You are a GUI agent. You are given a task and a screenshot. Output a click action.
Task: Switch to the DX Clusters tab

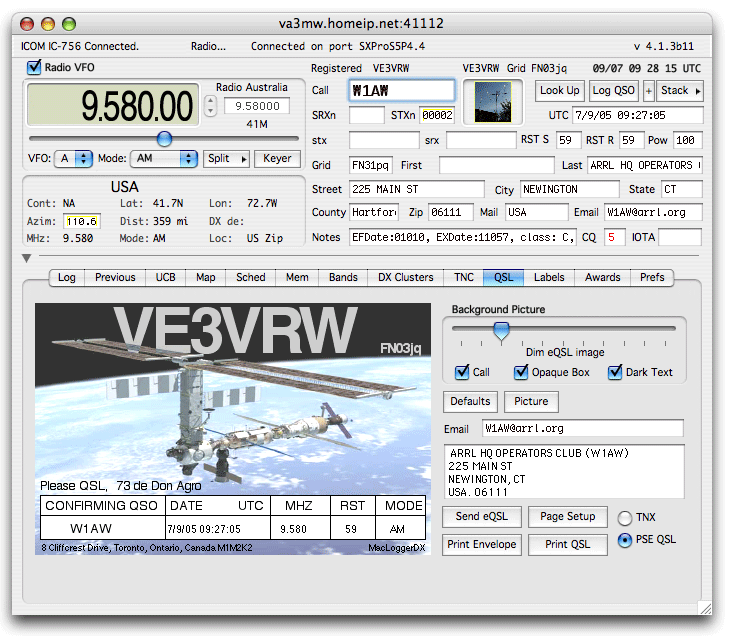click(405, 277)
